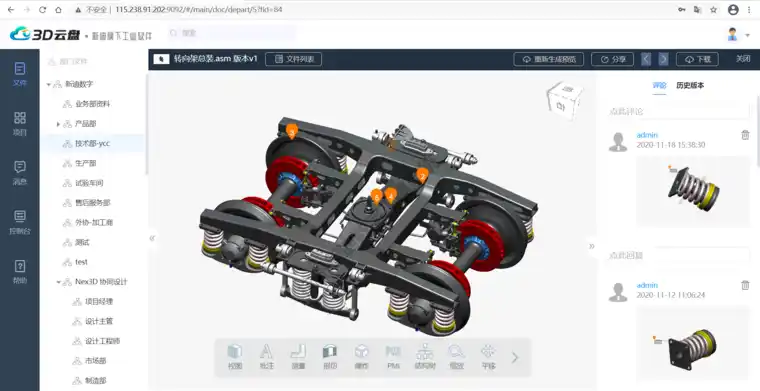The image size is (760, 391).
Task: Select 设计工程师 under Nex3D 协同设计
Action: 103,341
